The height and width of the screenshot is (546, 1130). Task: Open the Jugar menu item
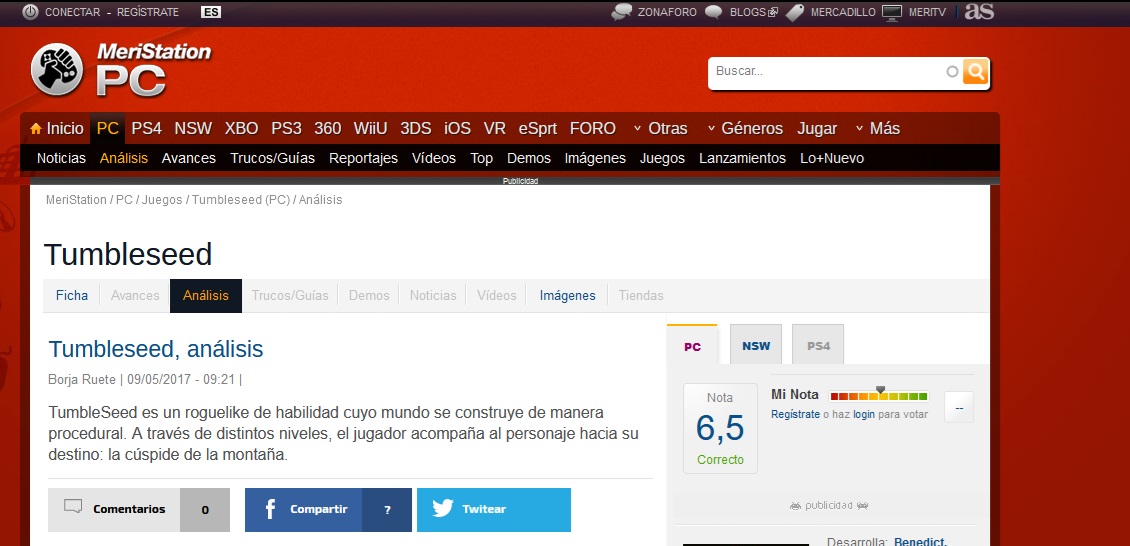[x=817, y=129]
